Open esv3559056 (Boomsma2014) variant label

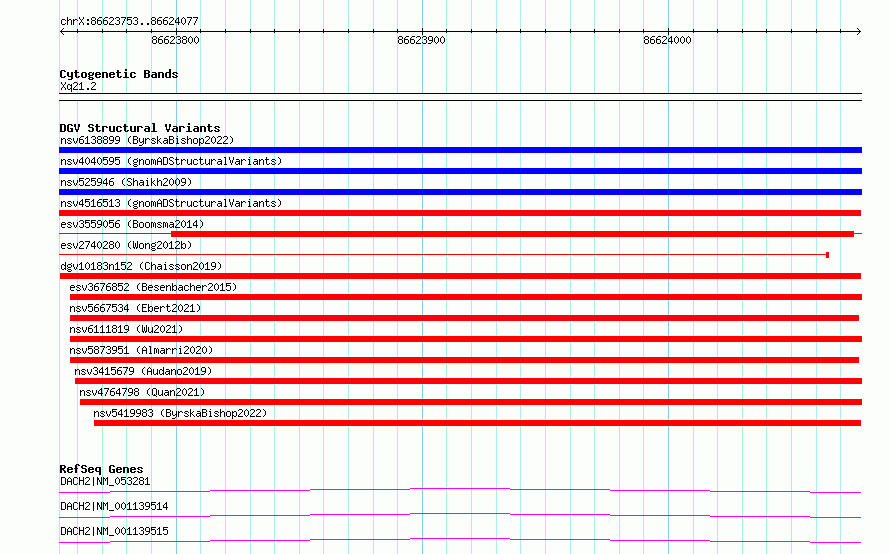point(132,224)
